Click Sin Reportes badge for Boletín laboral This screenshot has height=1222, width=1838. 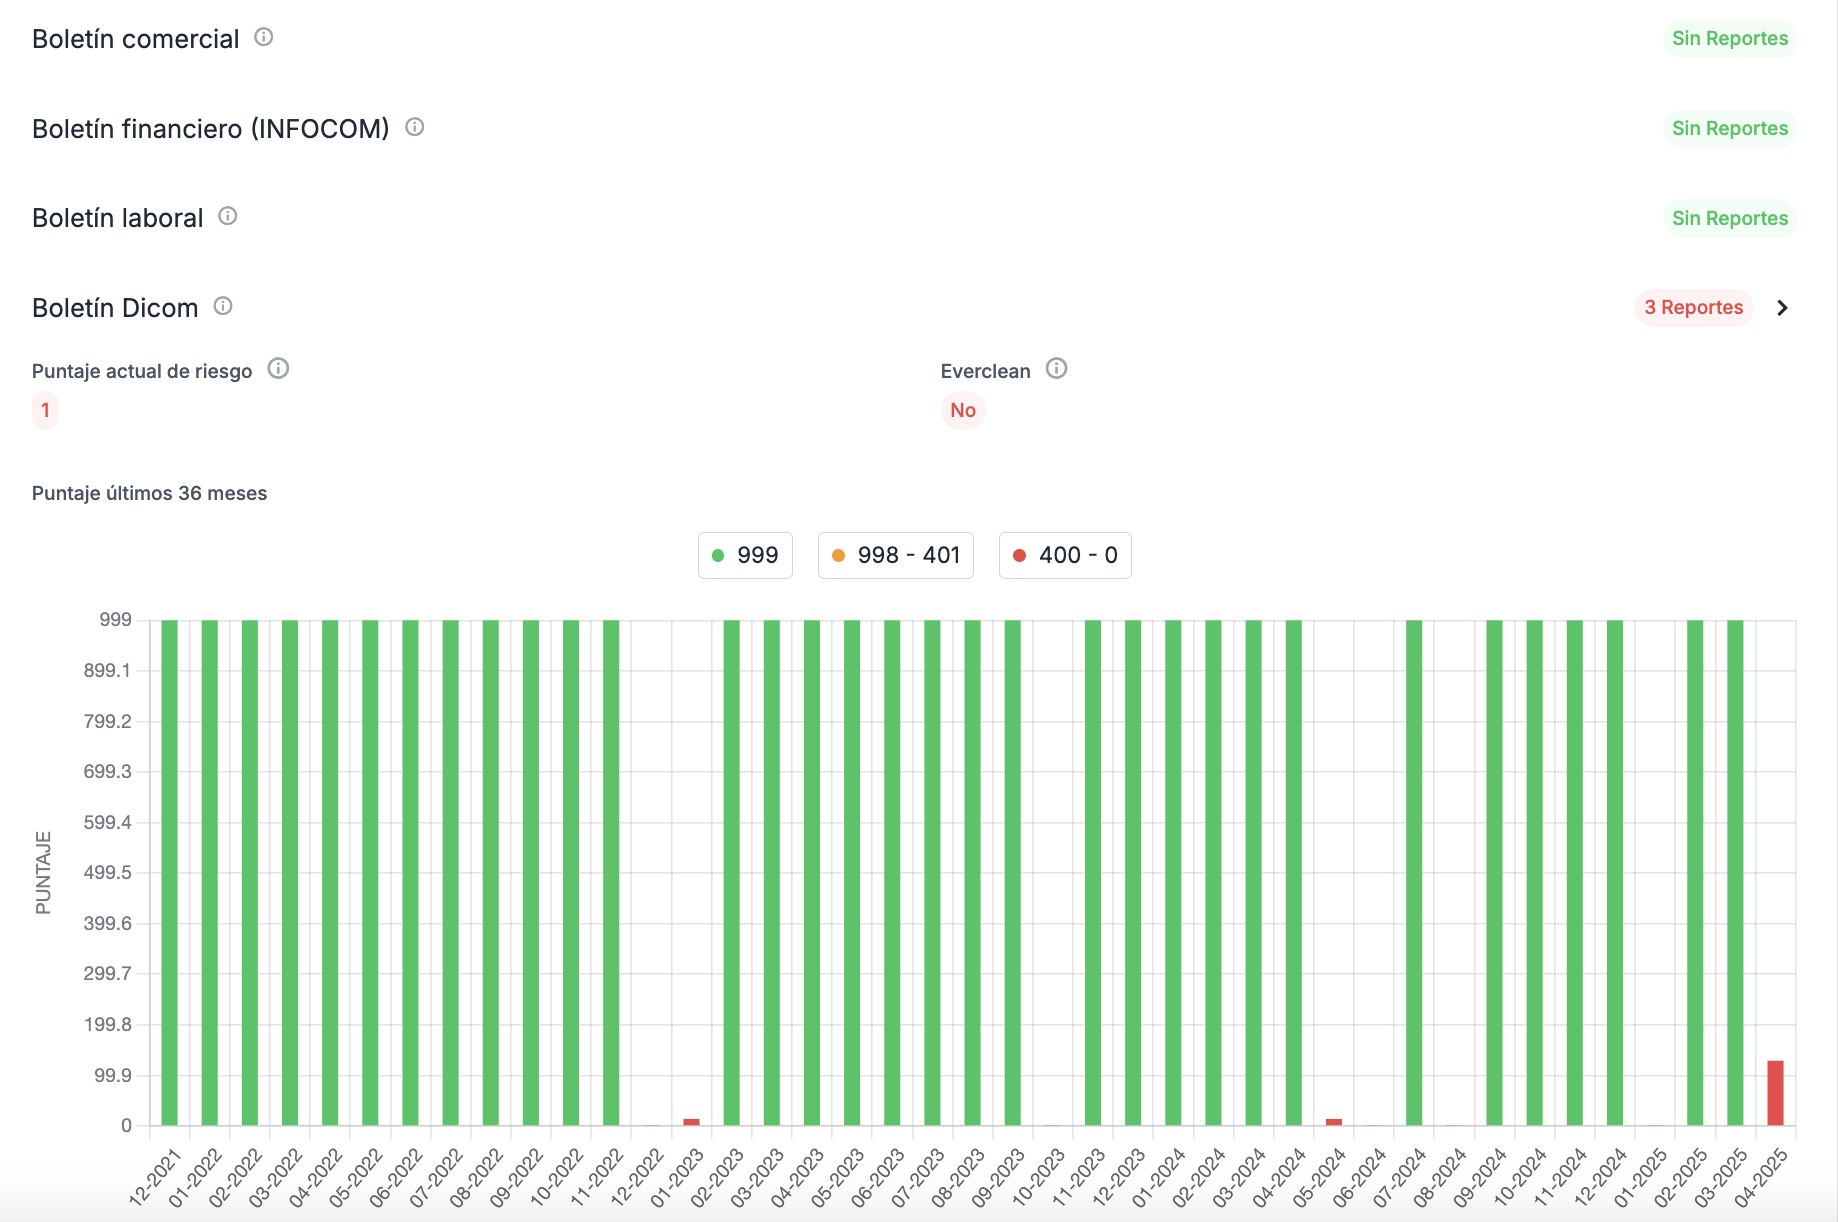click(1730, 218)
